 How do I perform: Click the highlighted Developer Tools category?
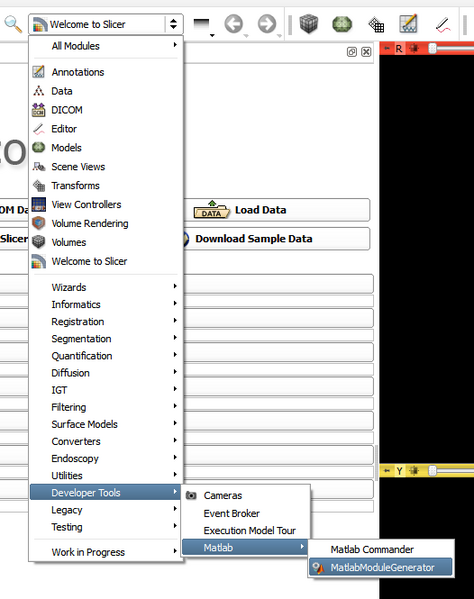coord(106,492)
